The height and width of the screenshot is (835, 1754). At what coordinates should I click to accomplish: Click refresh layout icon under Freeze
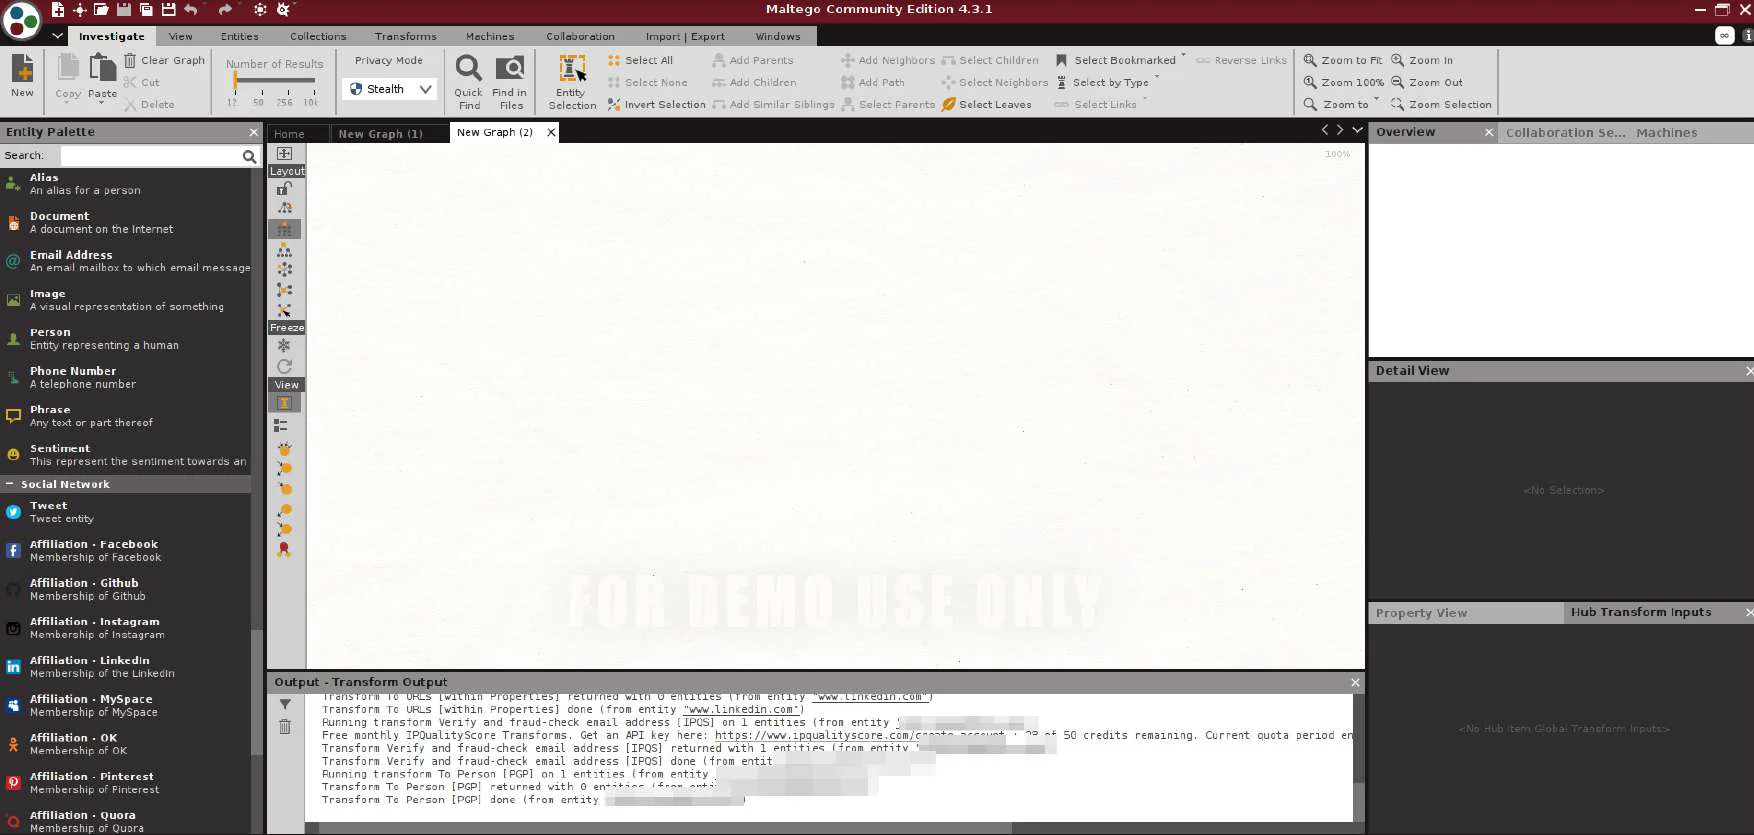pyautogui.click(x=285, y=366)
